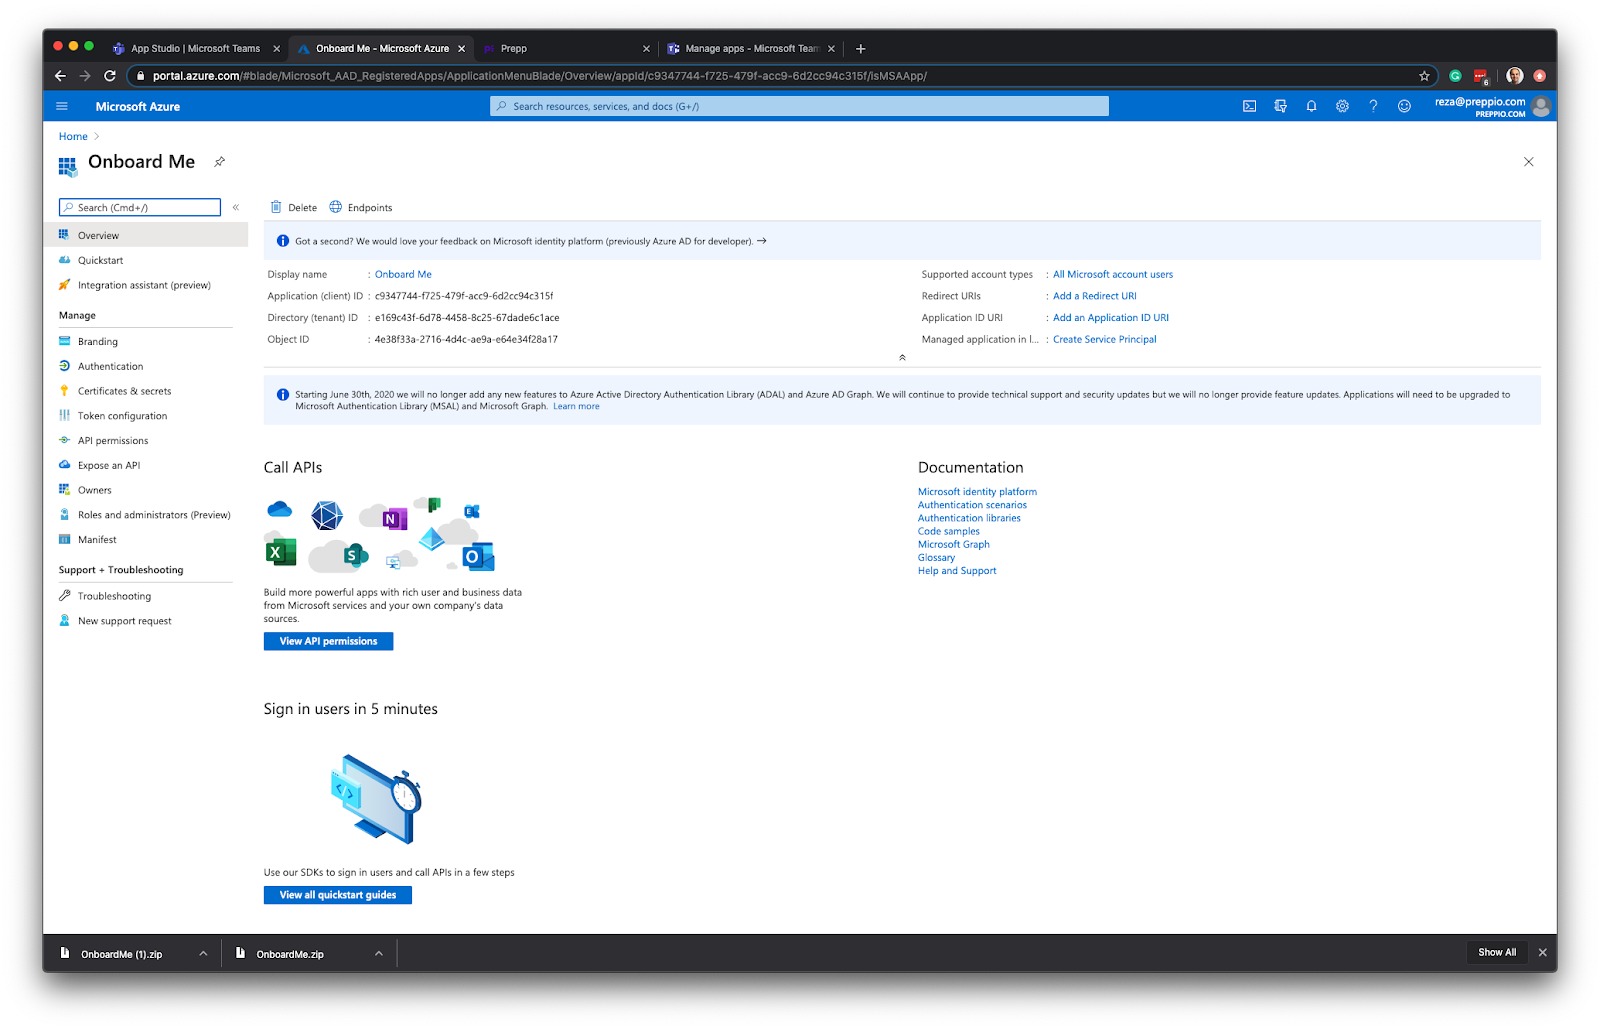Expand options for the OnboardMe.zip download
The image size is (1600, 1029).
(378, 953)
